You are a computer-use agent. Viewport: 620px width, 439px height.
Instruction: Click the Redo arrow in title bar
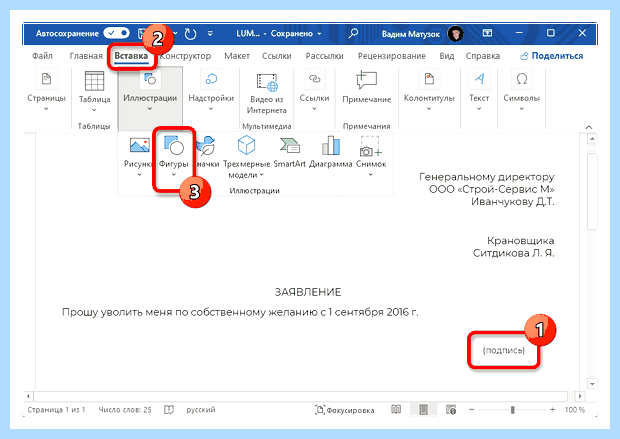tap(190, 34)
